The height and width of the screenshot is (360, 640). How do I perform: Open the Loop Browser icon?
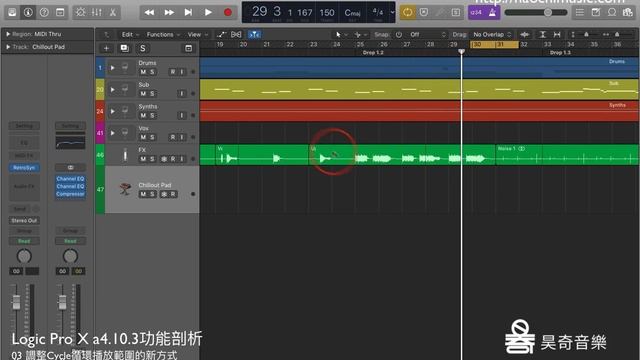[612, 12]
